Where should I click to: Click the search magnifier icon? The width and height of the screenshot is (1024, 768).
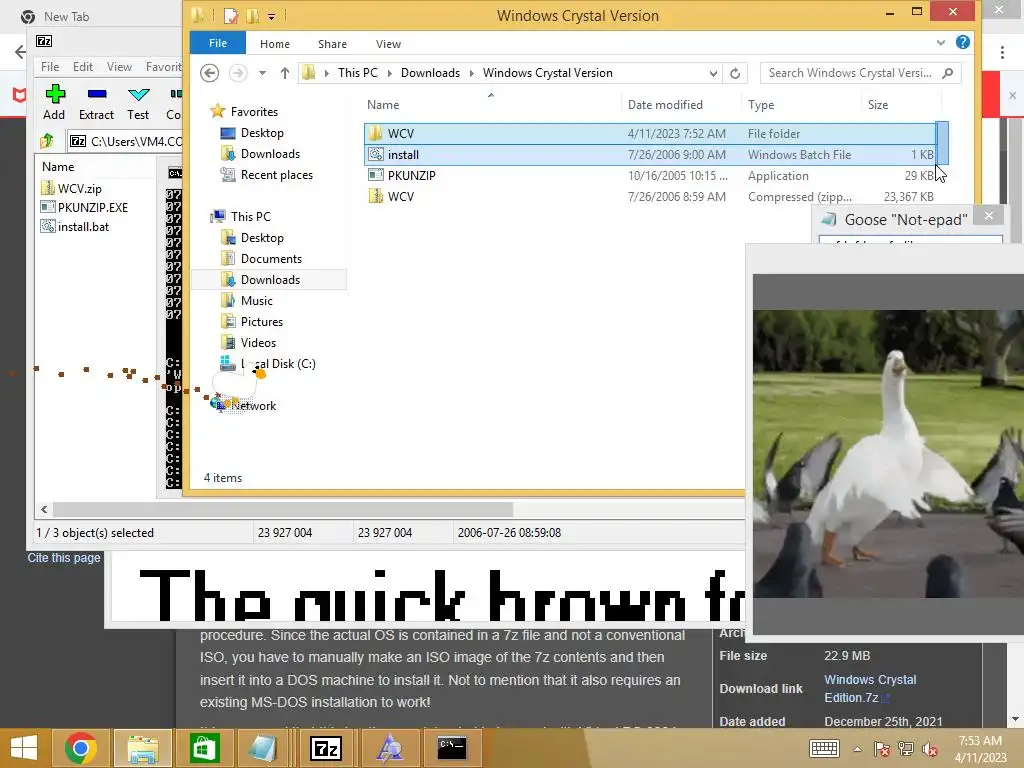coord(948,73)
